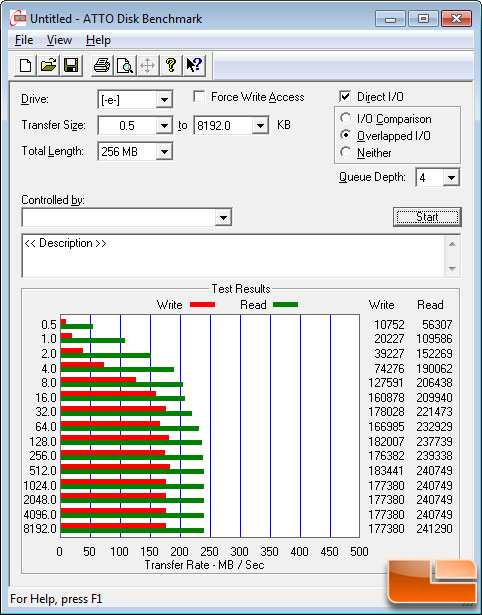The width and height of the screenshot is (482, 615).
Task: Click the Write value 10752
Action: 389,324
